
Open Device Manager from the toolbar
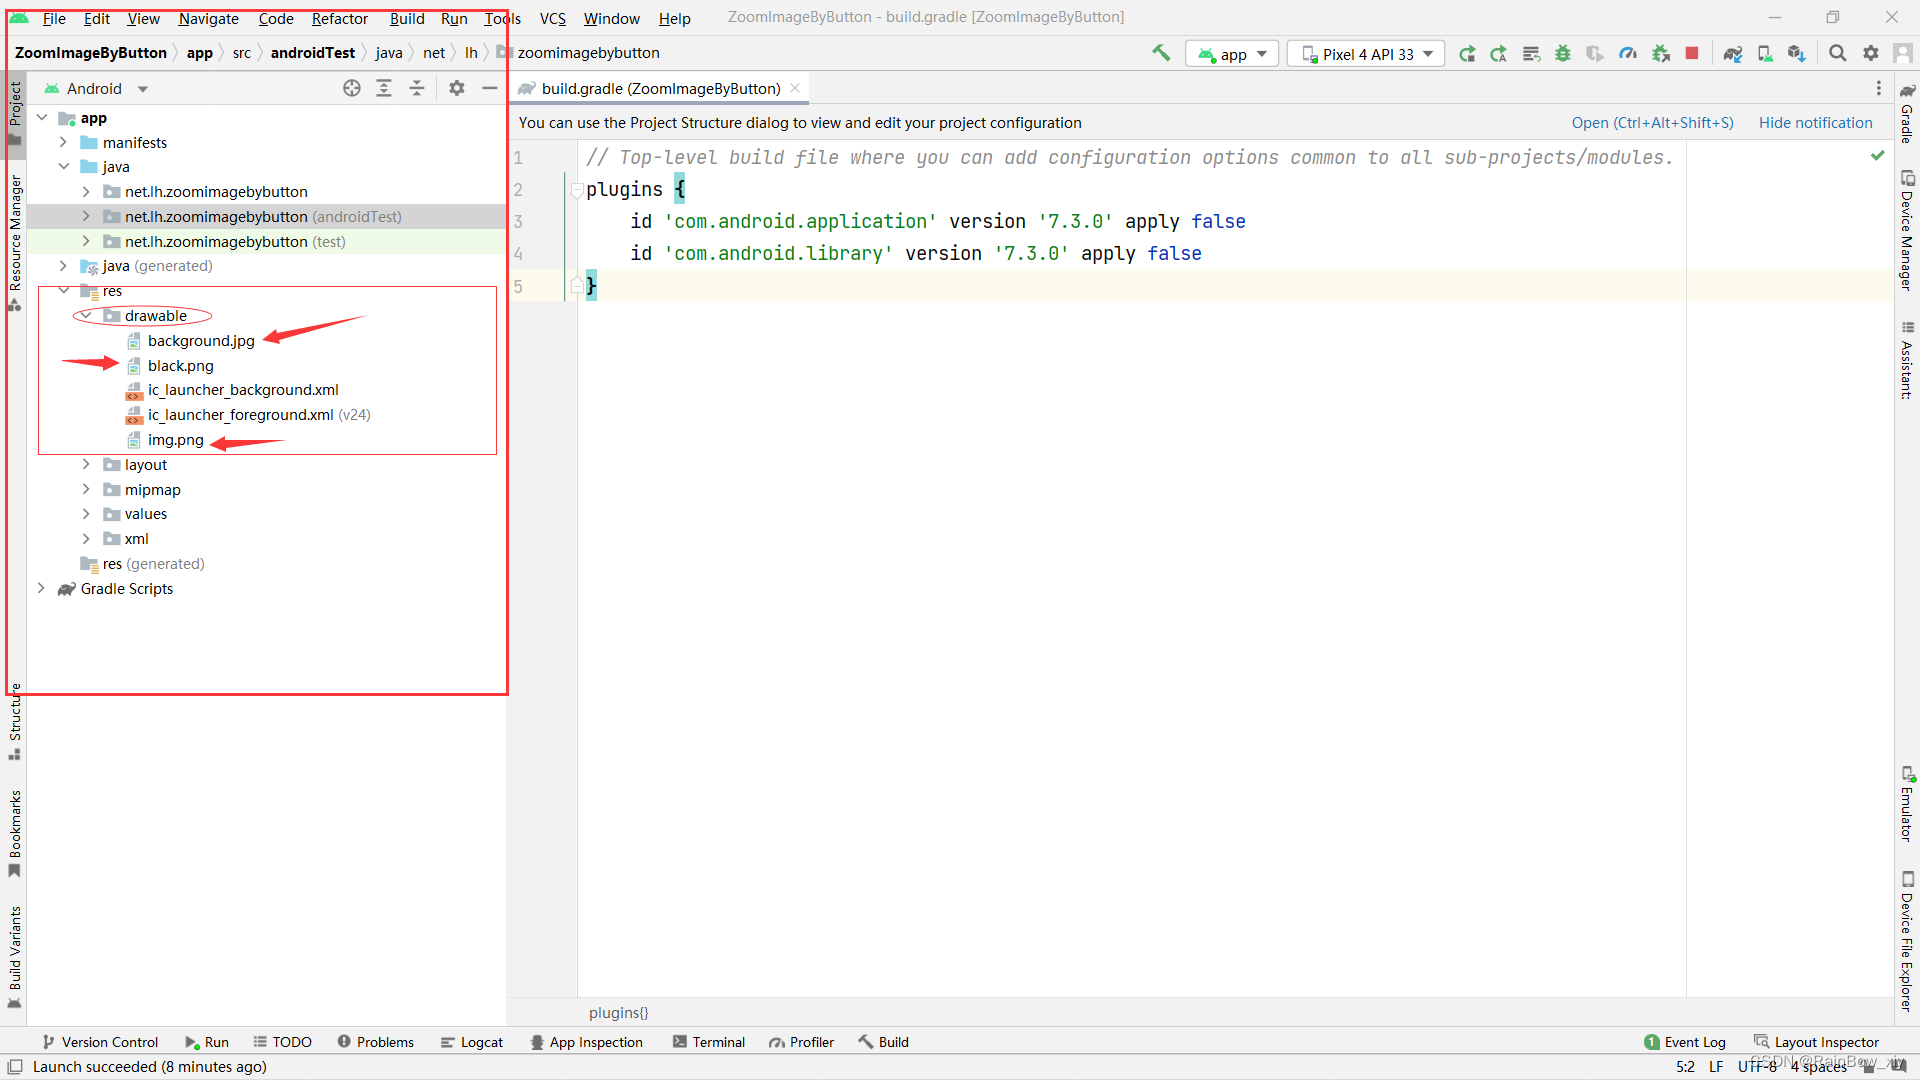1765,53
